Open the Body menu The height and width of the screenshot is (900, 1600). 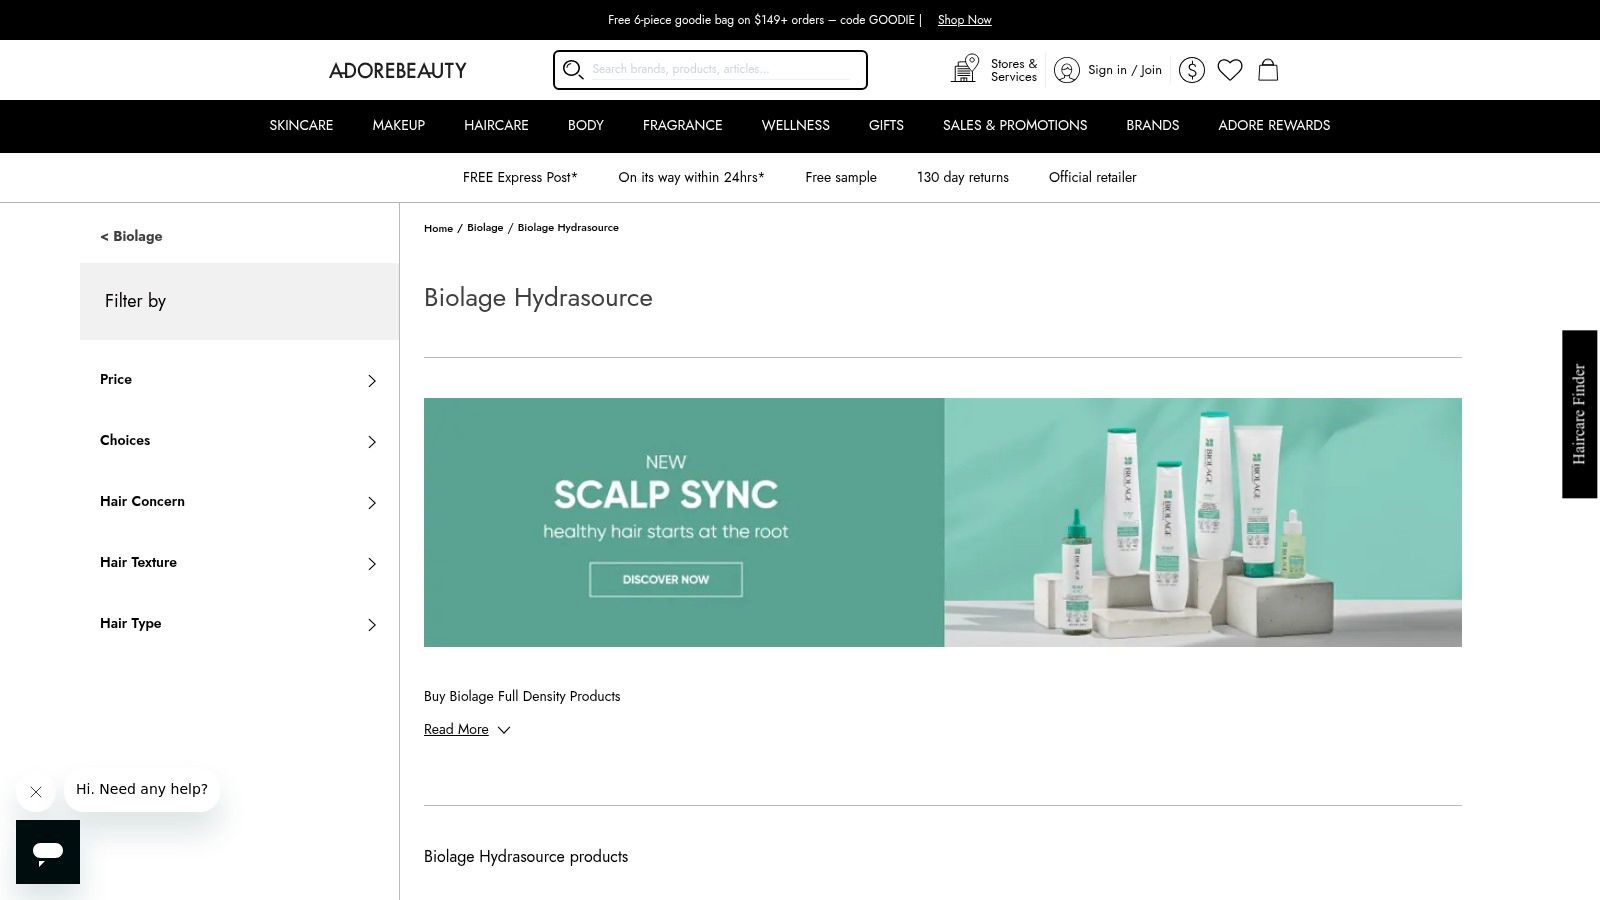pos(586,125)
